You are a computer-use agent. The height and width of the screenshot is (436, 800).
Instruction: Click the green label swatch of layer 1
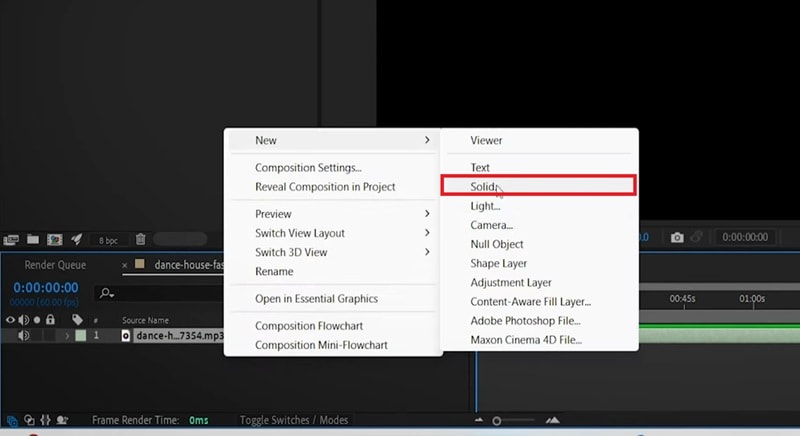(x=81, y=336)
